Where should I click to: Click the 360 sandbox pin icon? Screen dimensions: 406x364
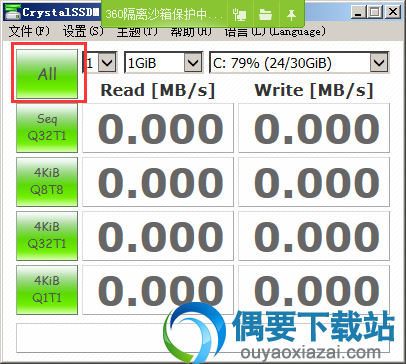291,14
